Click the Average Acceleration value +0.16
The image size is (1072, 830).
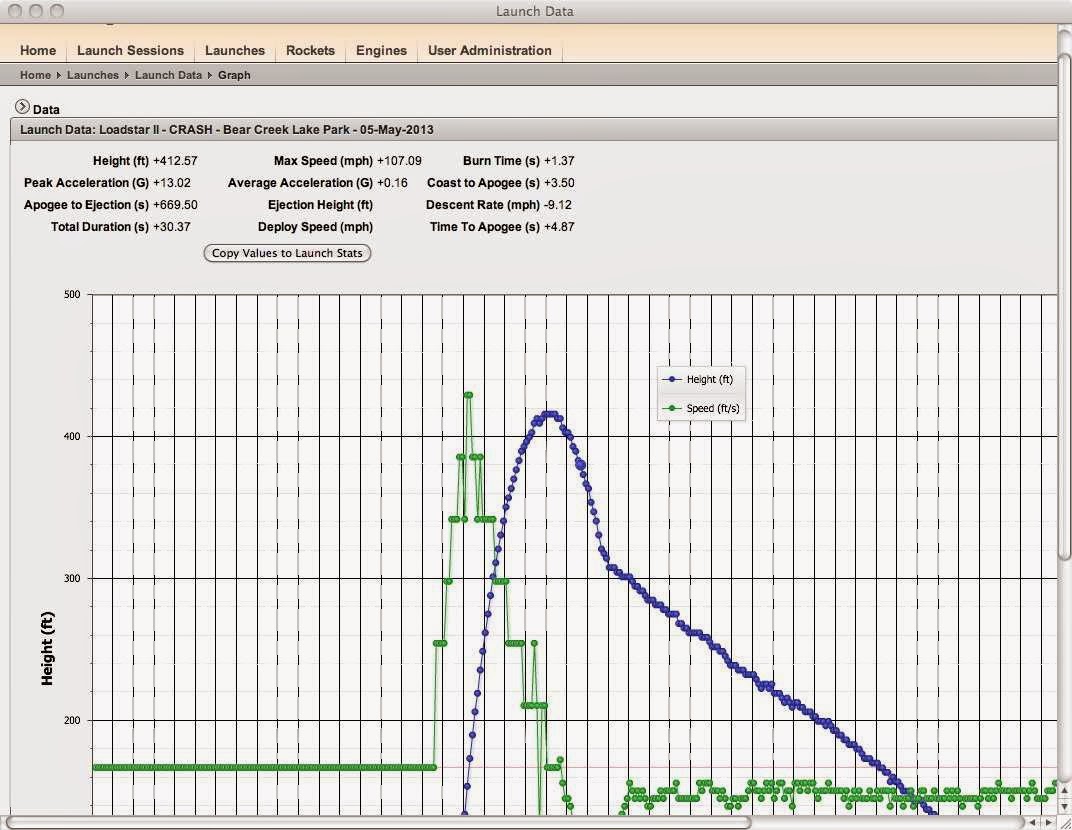tap(392, 183)
